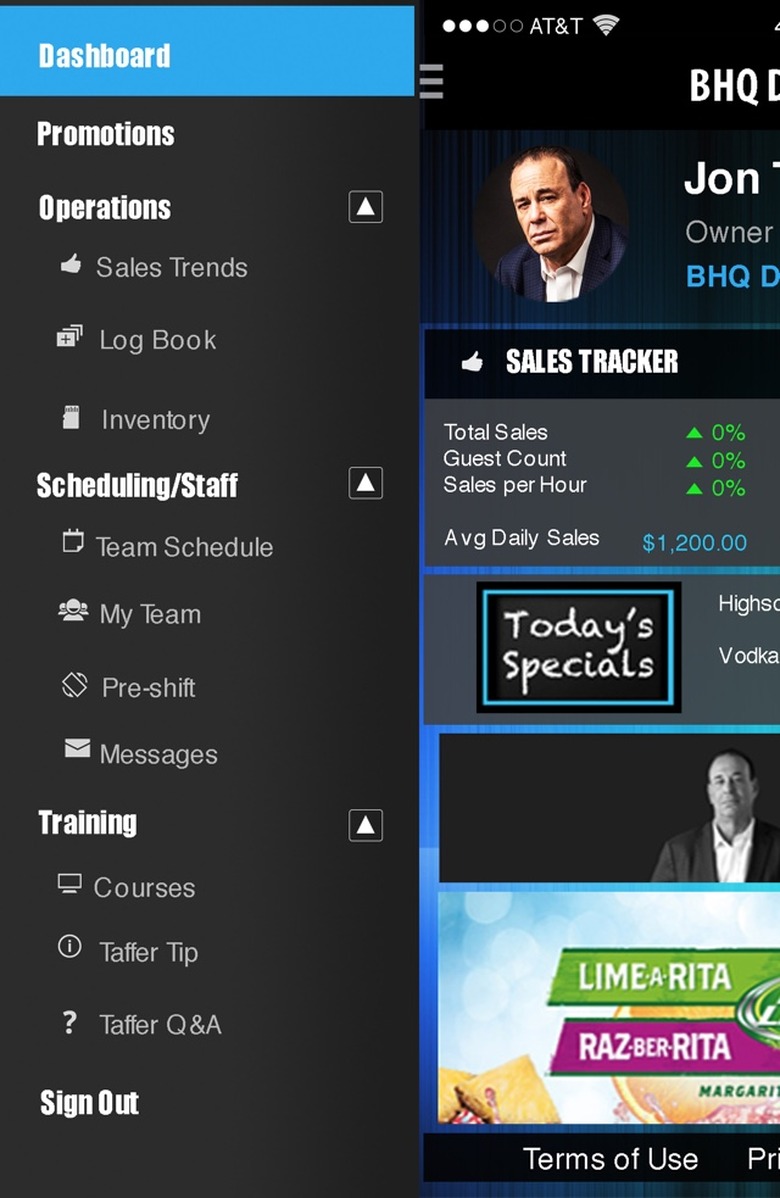The height and width of the screenshot is (1198, 780).
Task: Select the Dashboard menu item
Action: pos(207,52)
